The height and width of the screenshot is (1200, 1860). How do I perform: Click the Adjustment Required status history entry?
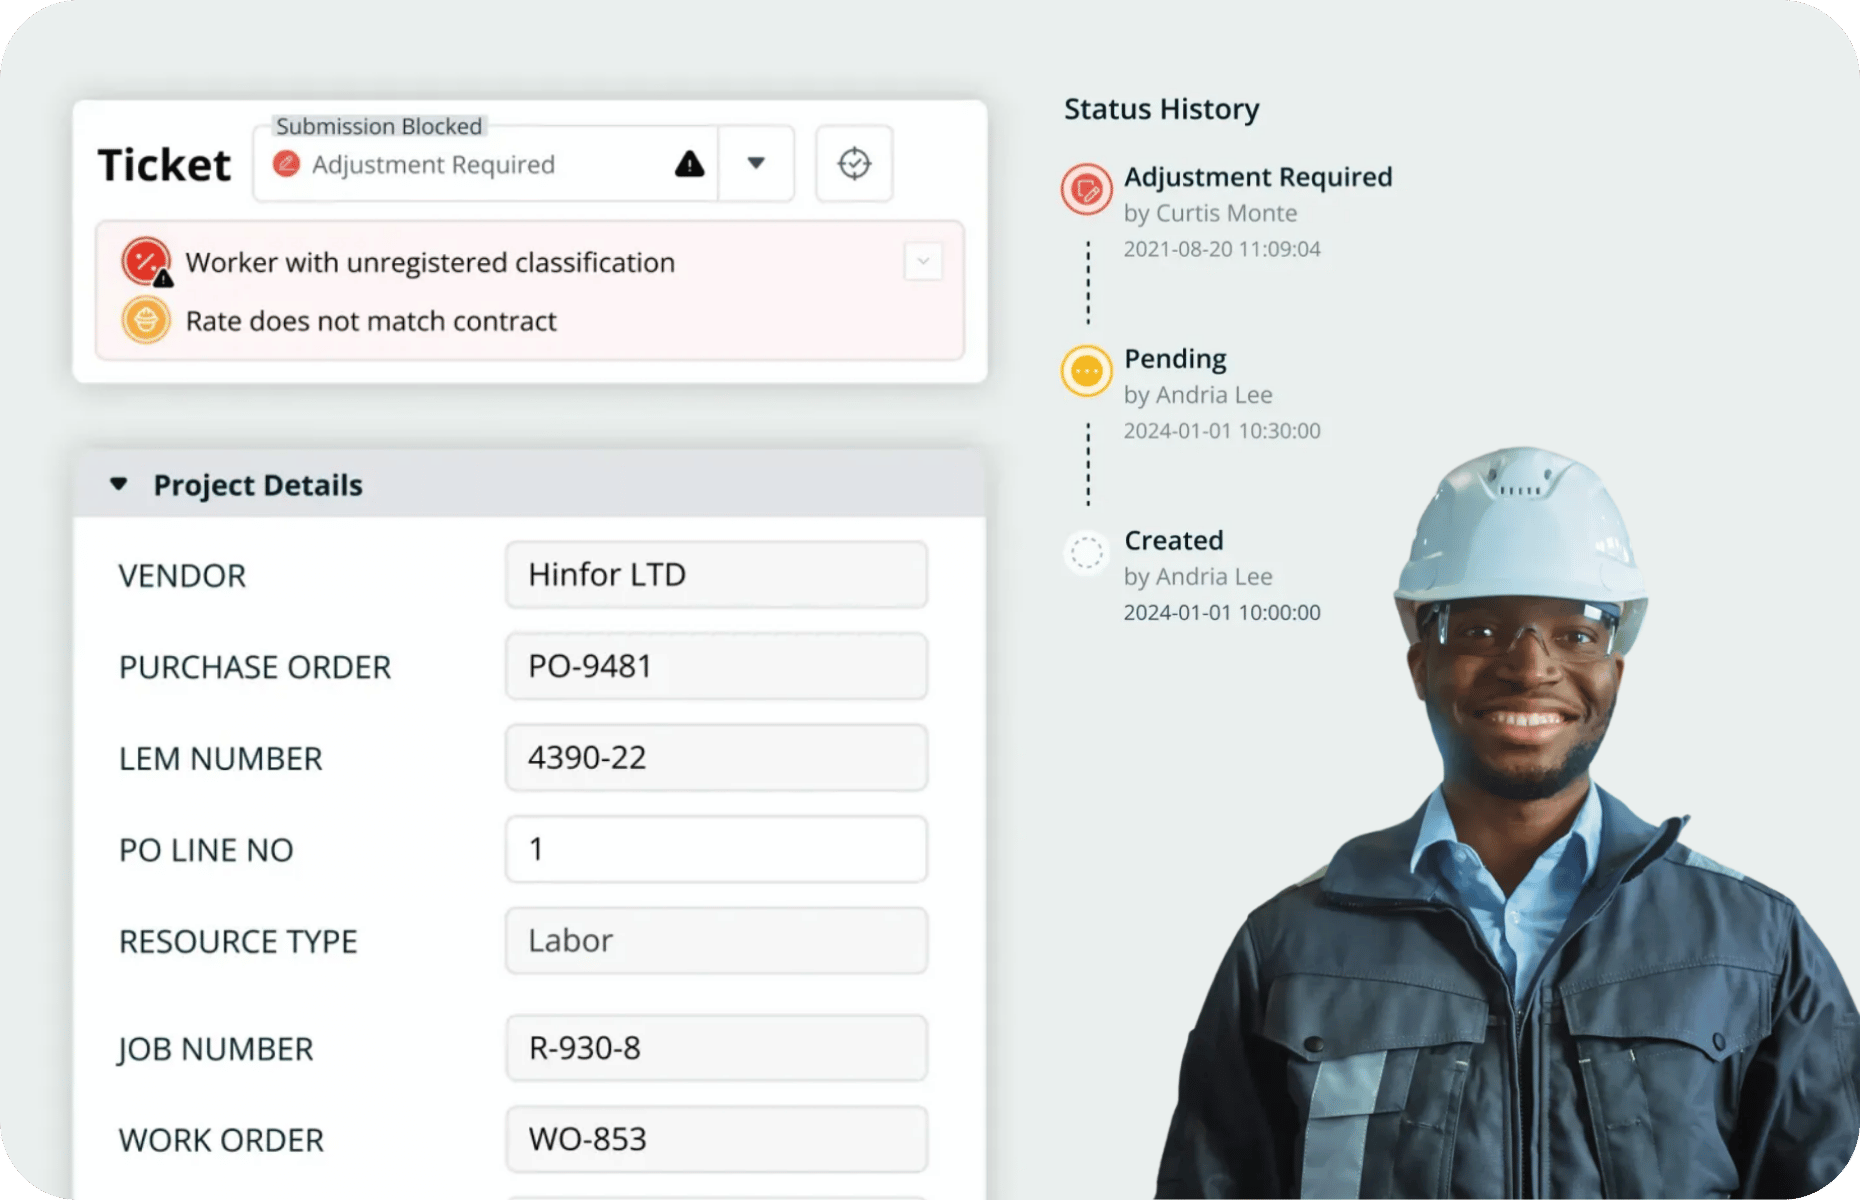point(1257,178)
